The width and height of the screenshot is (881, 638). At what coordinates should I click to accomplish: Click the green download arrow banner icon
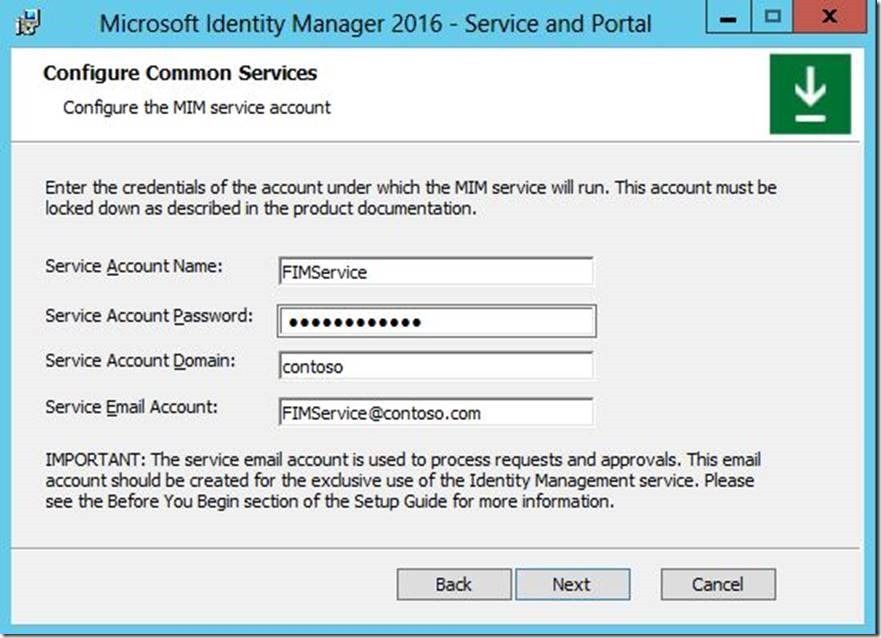click(810, 94)
